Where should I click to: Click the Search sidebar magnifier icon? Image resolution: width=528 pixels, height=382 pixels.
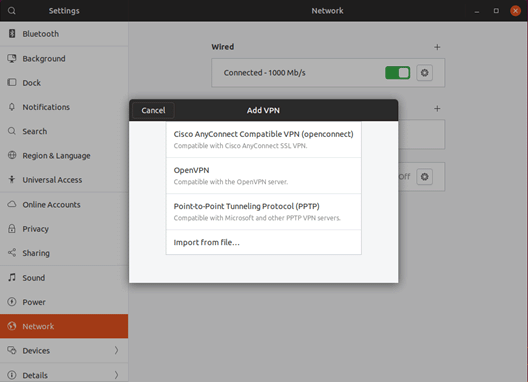(x=12, y=131)
